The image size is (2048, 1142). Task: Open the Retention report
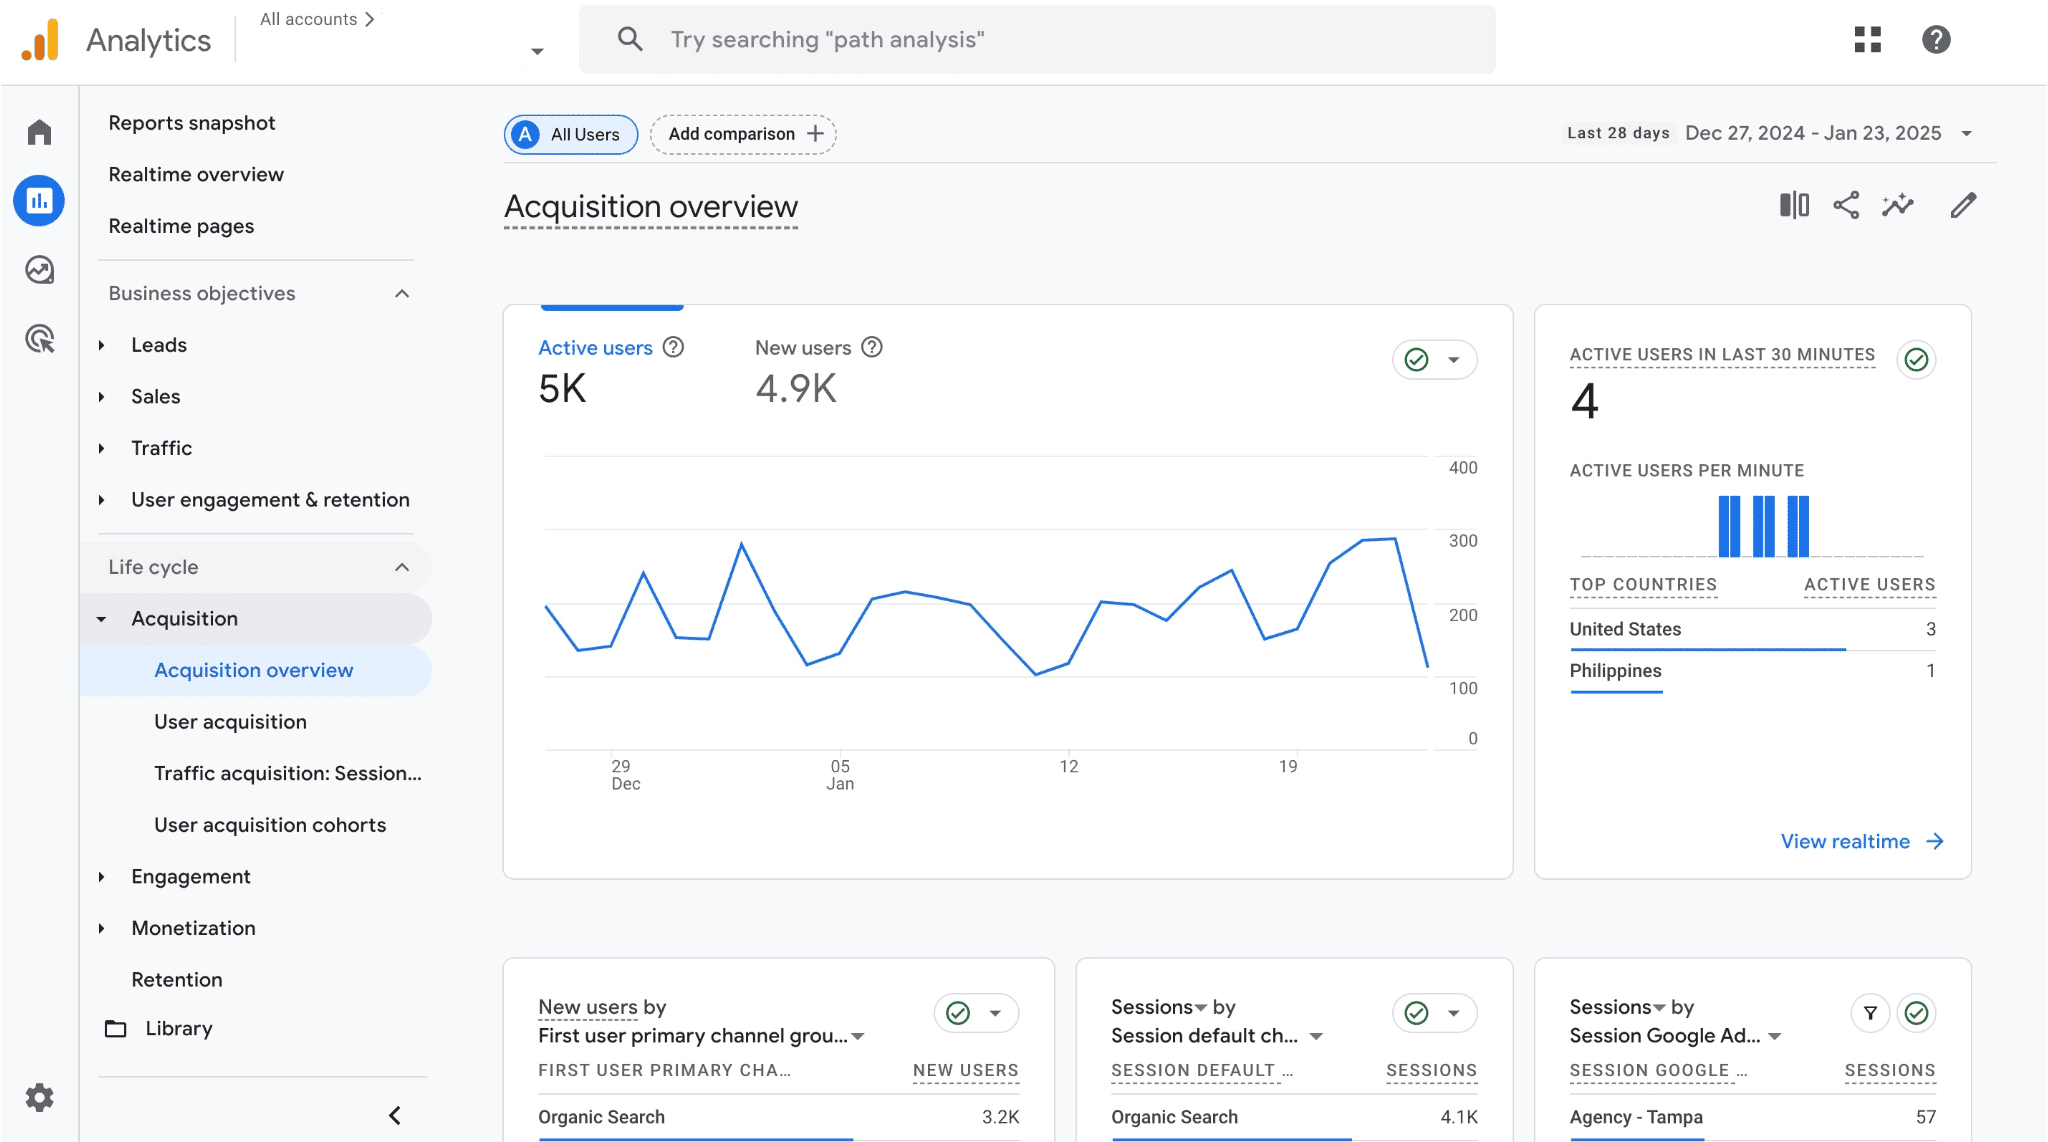pyautogui.click(x=177, y=980)
